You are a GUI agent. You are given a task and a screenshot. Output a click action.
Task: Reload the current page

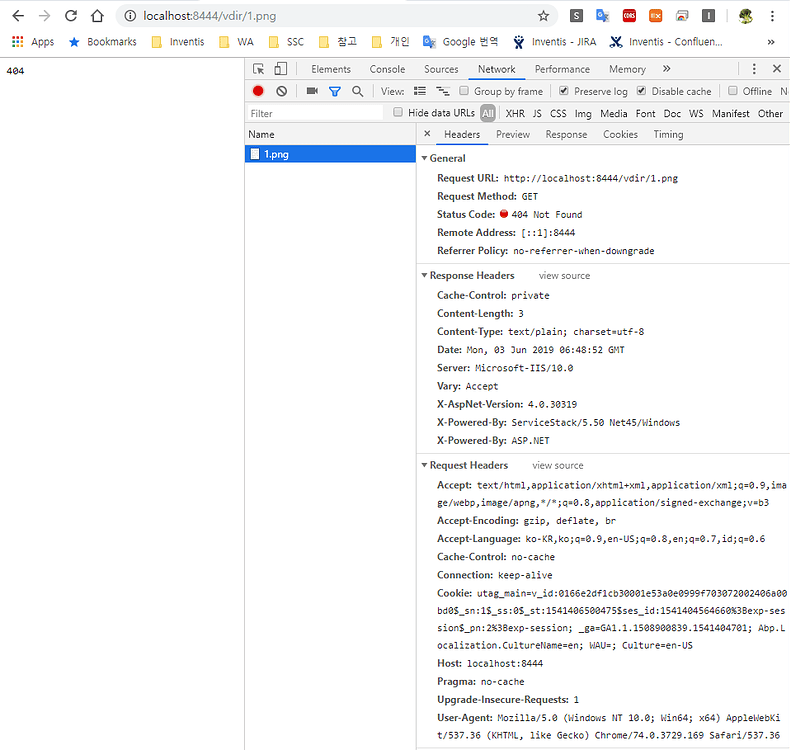point(71,16)
